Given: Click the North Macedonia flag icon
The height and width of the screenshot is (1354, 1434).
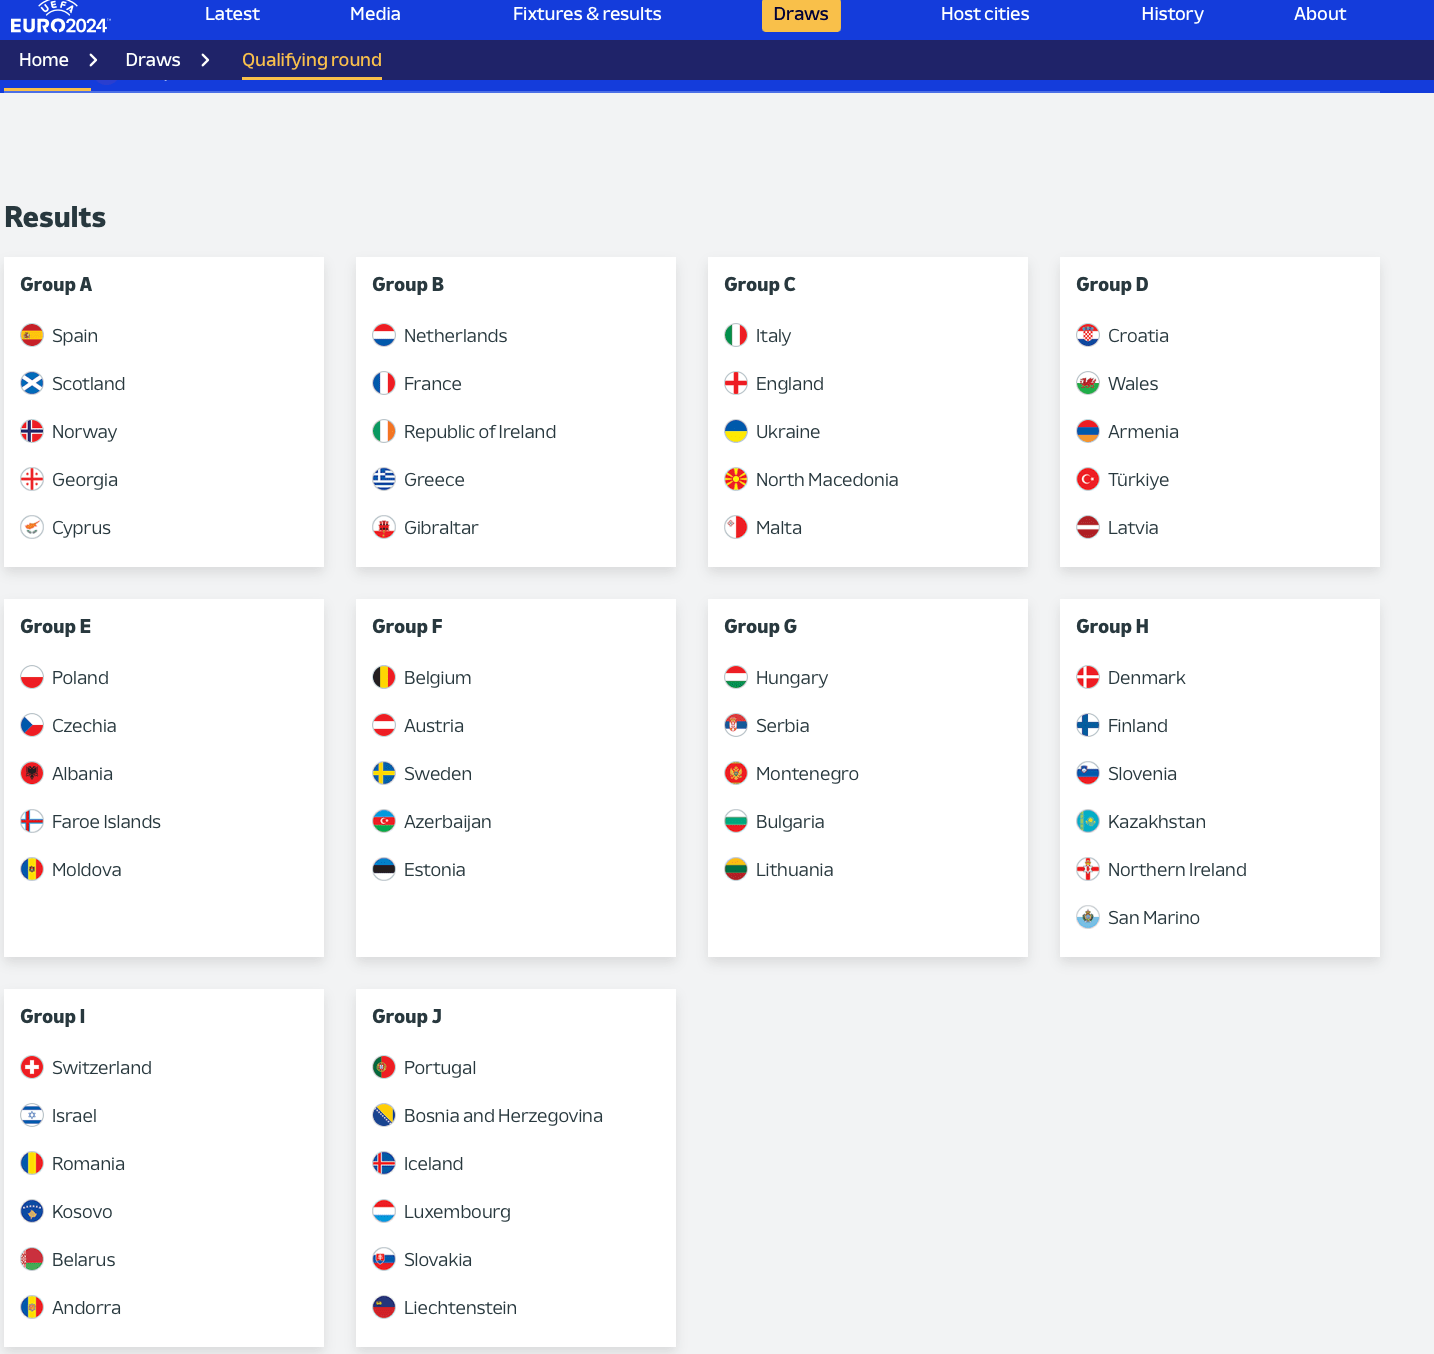Looking at the screenshot, I should 735,479.
